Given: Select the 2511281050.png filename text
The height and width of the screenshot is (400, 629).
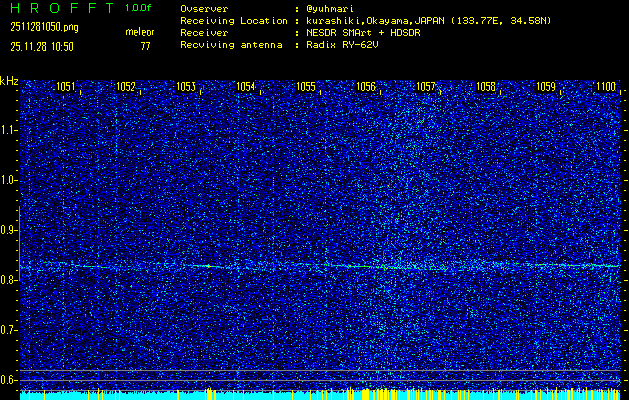Looking at the screenshot, I should [39, 31].
